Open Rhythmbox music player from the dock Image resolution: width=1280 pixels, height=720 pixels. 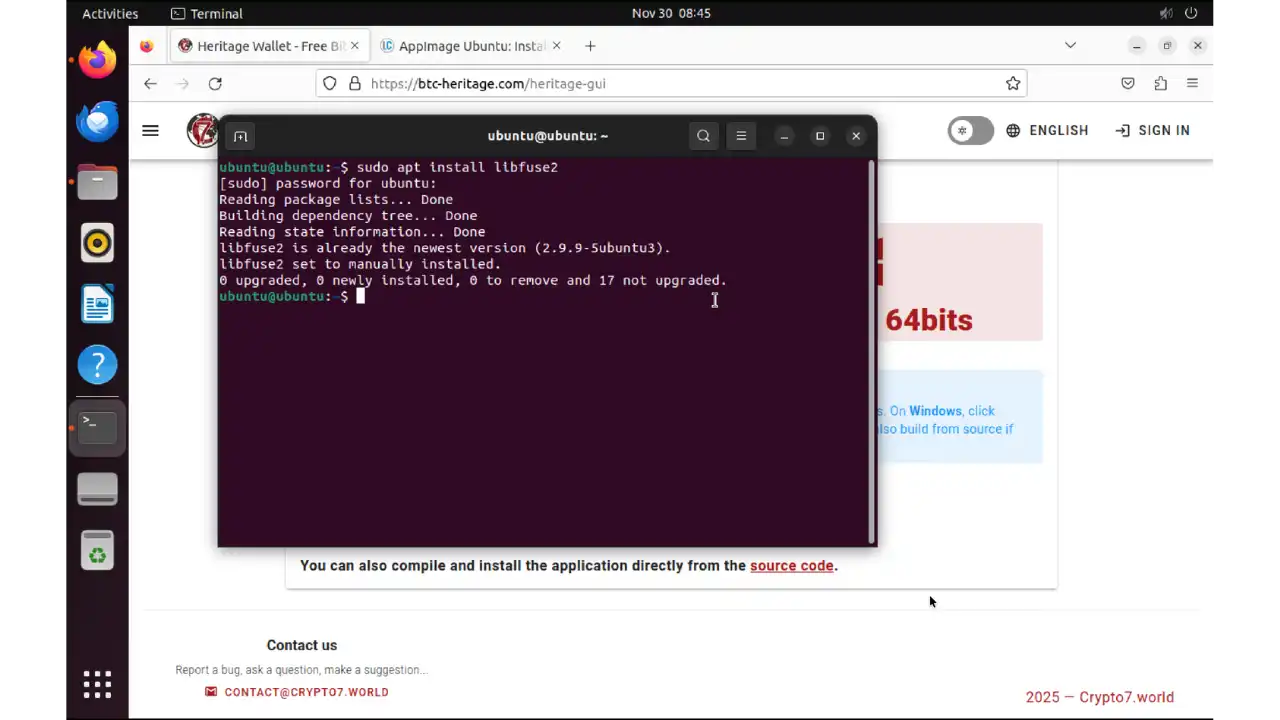pyautogui.click(x=97, y=243)
